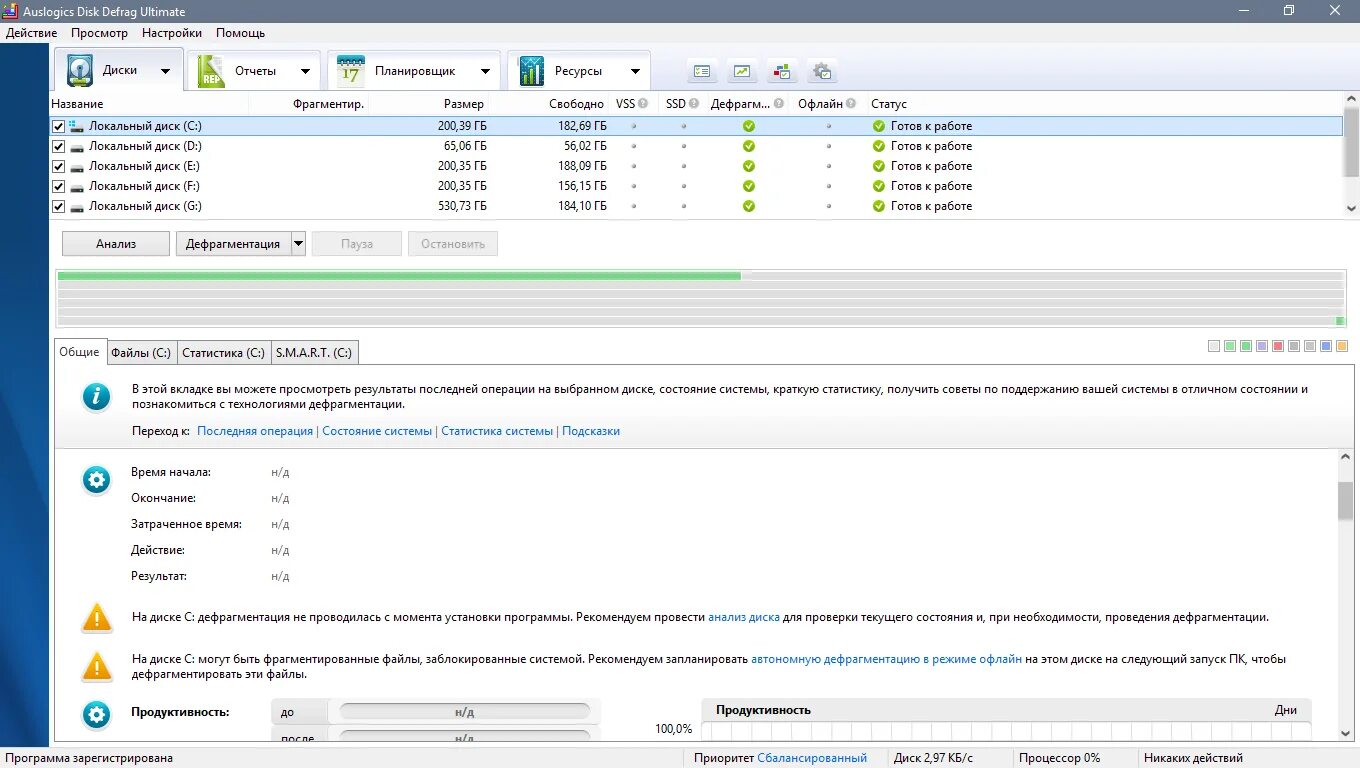Click the red legend color swatch
This screenshot has height=768, width=1360.
coord(1278,346)
